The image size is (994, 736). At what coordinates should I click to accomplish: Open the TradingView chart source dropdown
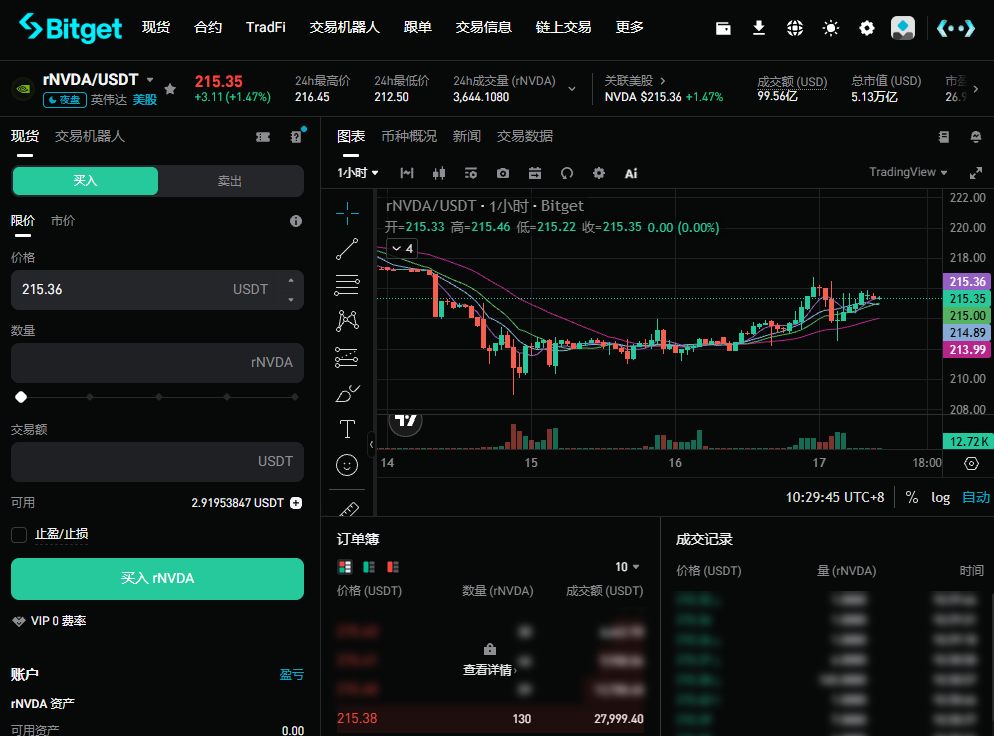(908, 172)
